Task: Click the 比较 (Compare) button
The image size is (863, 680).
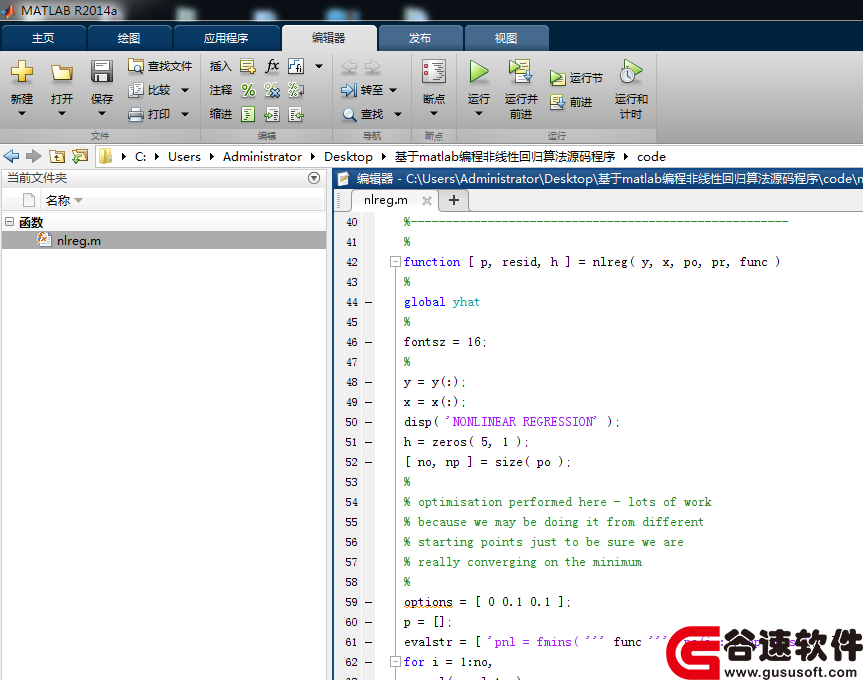Action: click(150, 90)
